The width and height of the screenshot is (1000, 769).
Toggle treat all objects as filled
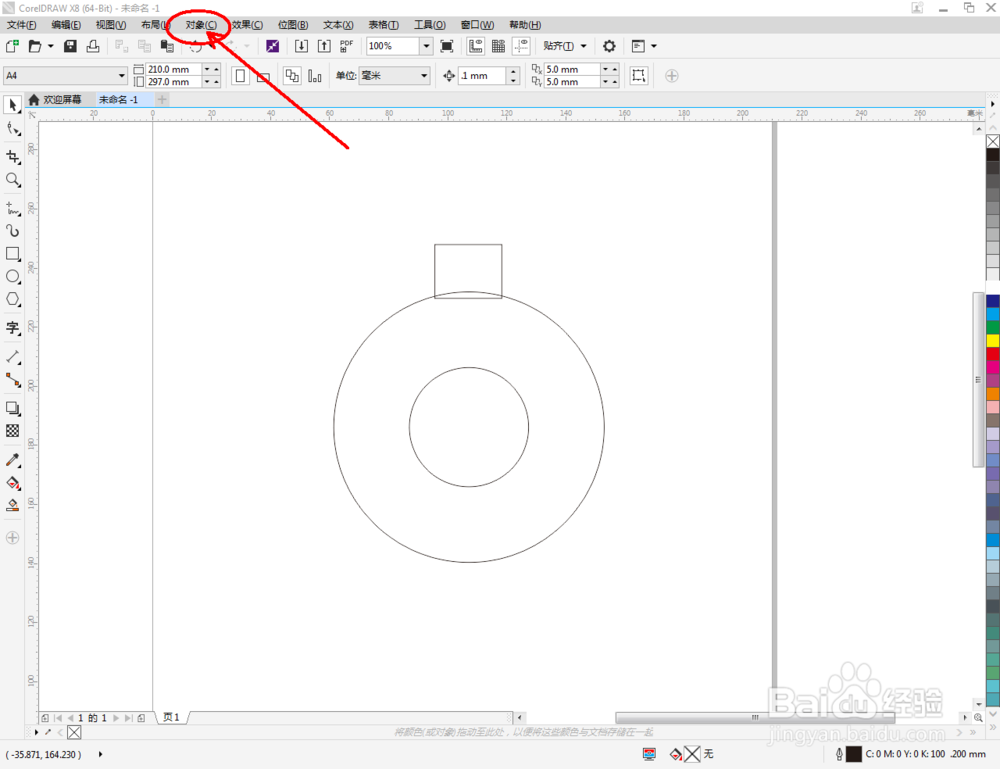(638, 76)
